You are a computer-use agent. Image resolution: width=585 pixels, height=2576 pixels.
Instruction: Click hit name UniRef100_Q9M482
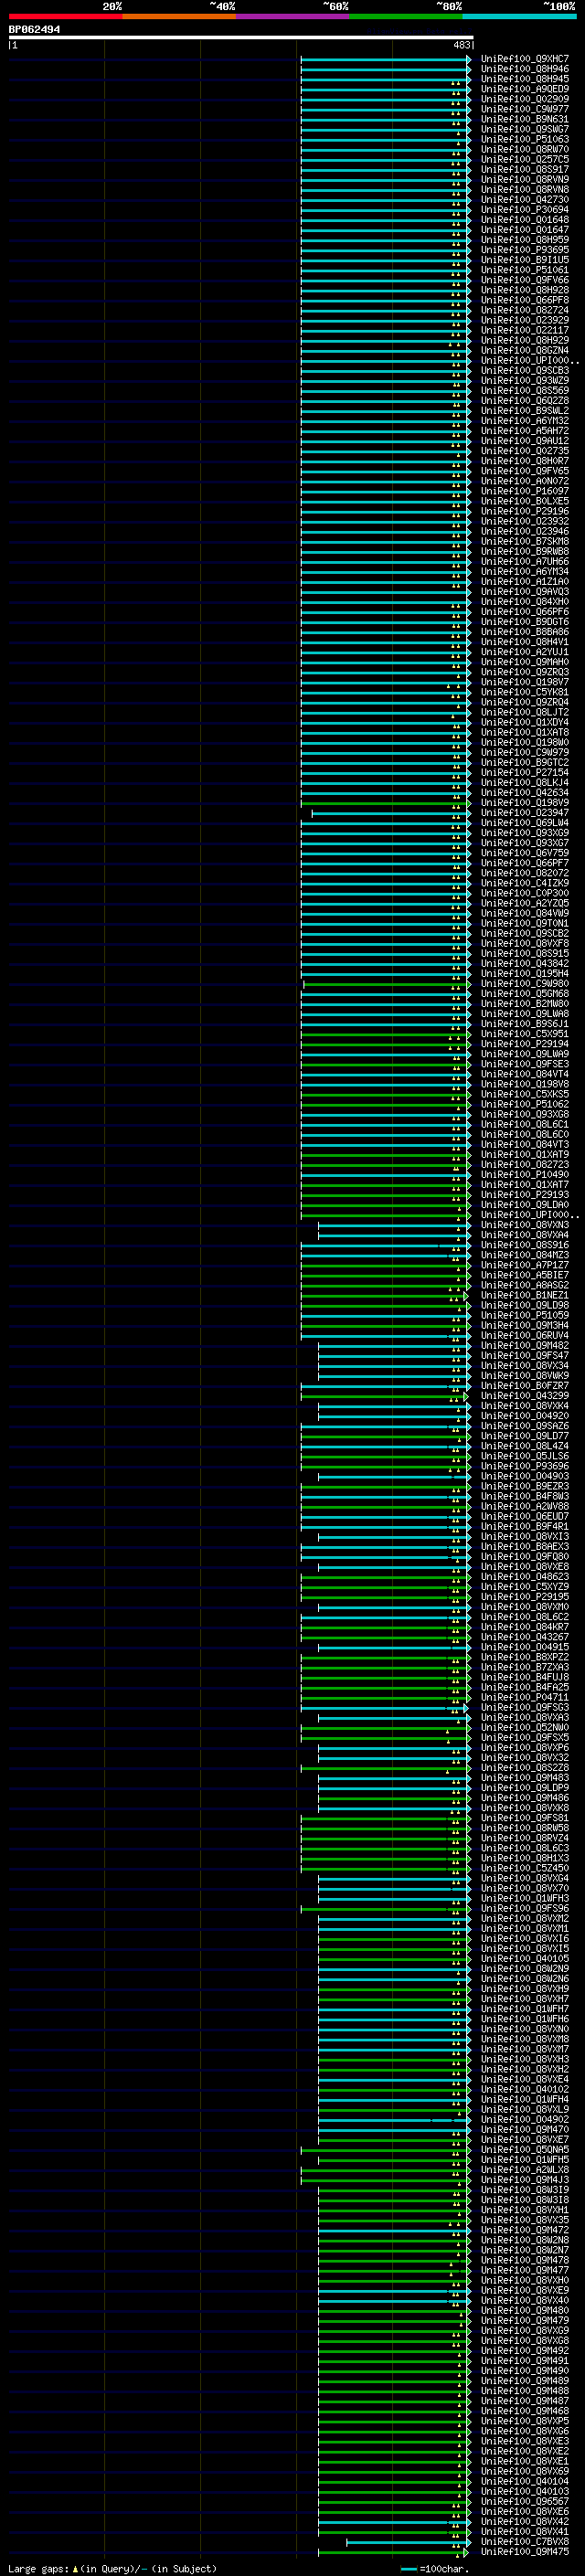pos(525,1345)
